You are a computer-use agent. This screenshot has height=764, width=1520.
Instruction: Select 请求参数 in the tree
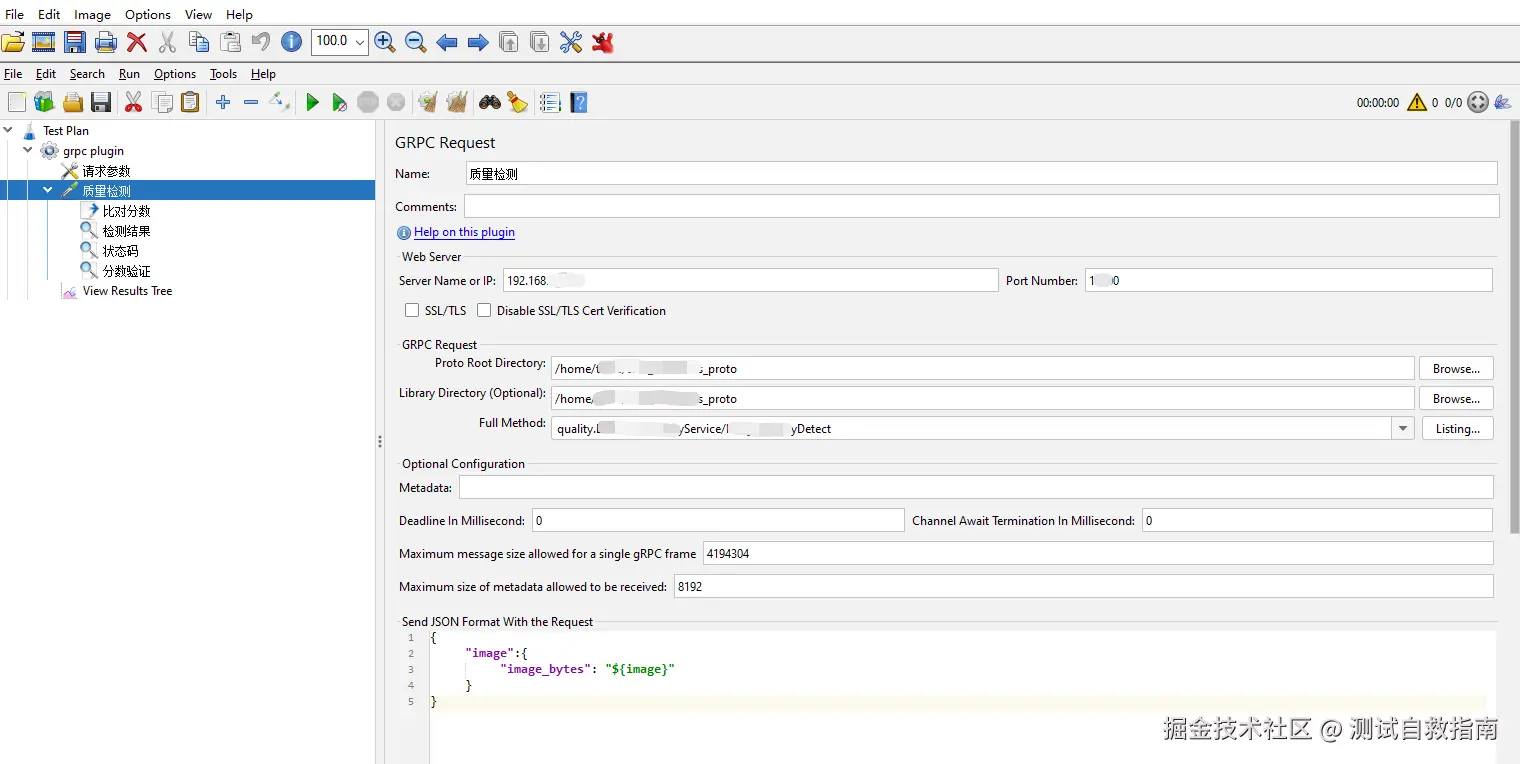click(x=106, y=171)
